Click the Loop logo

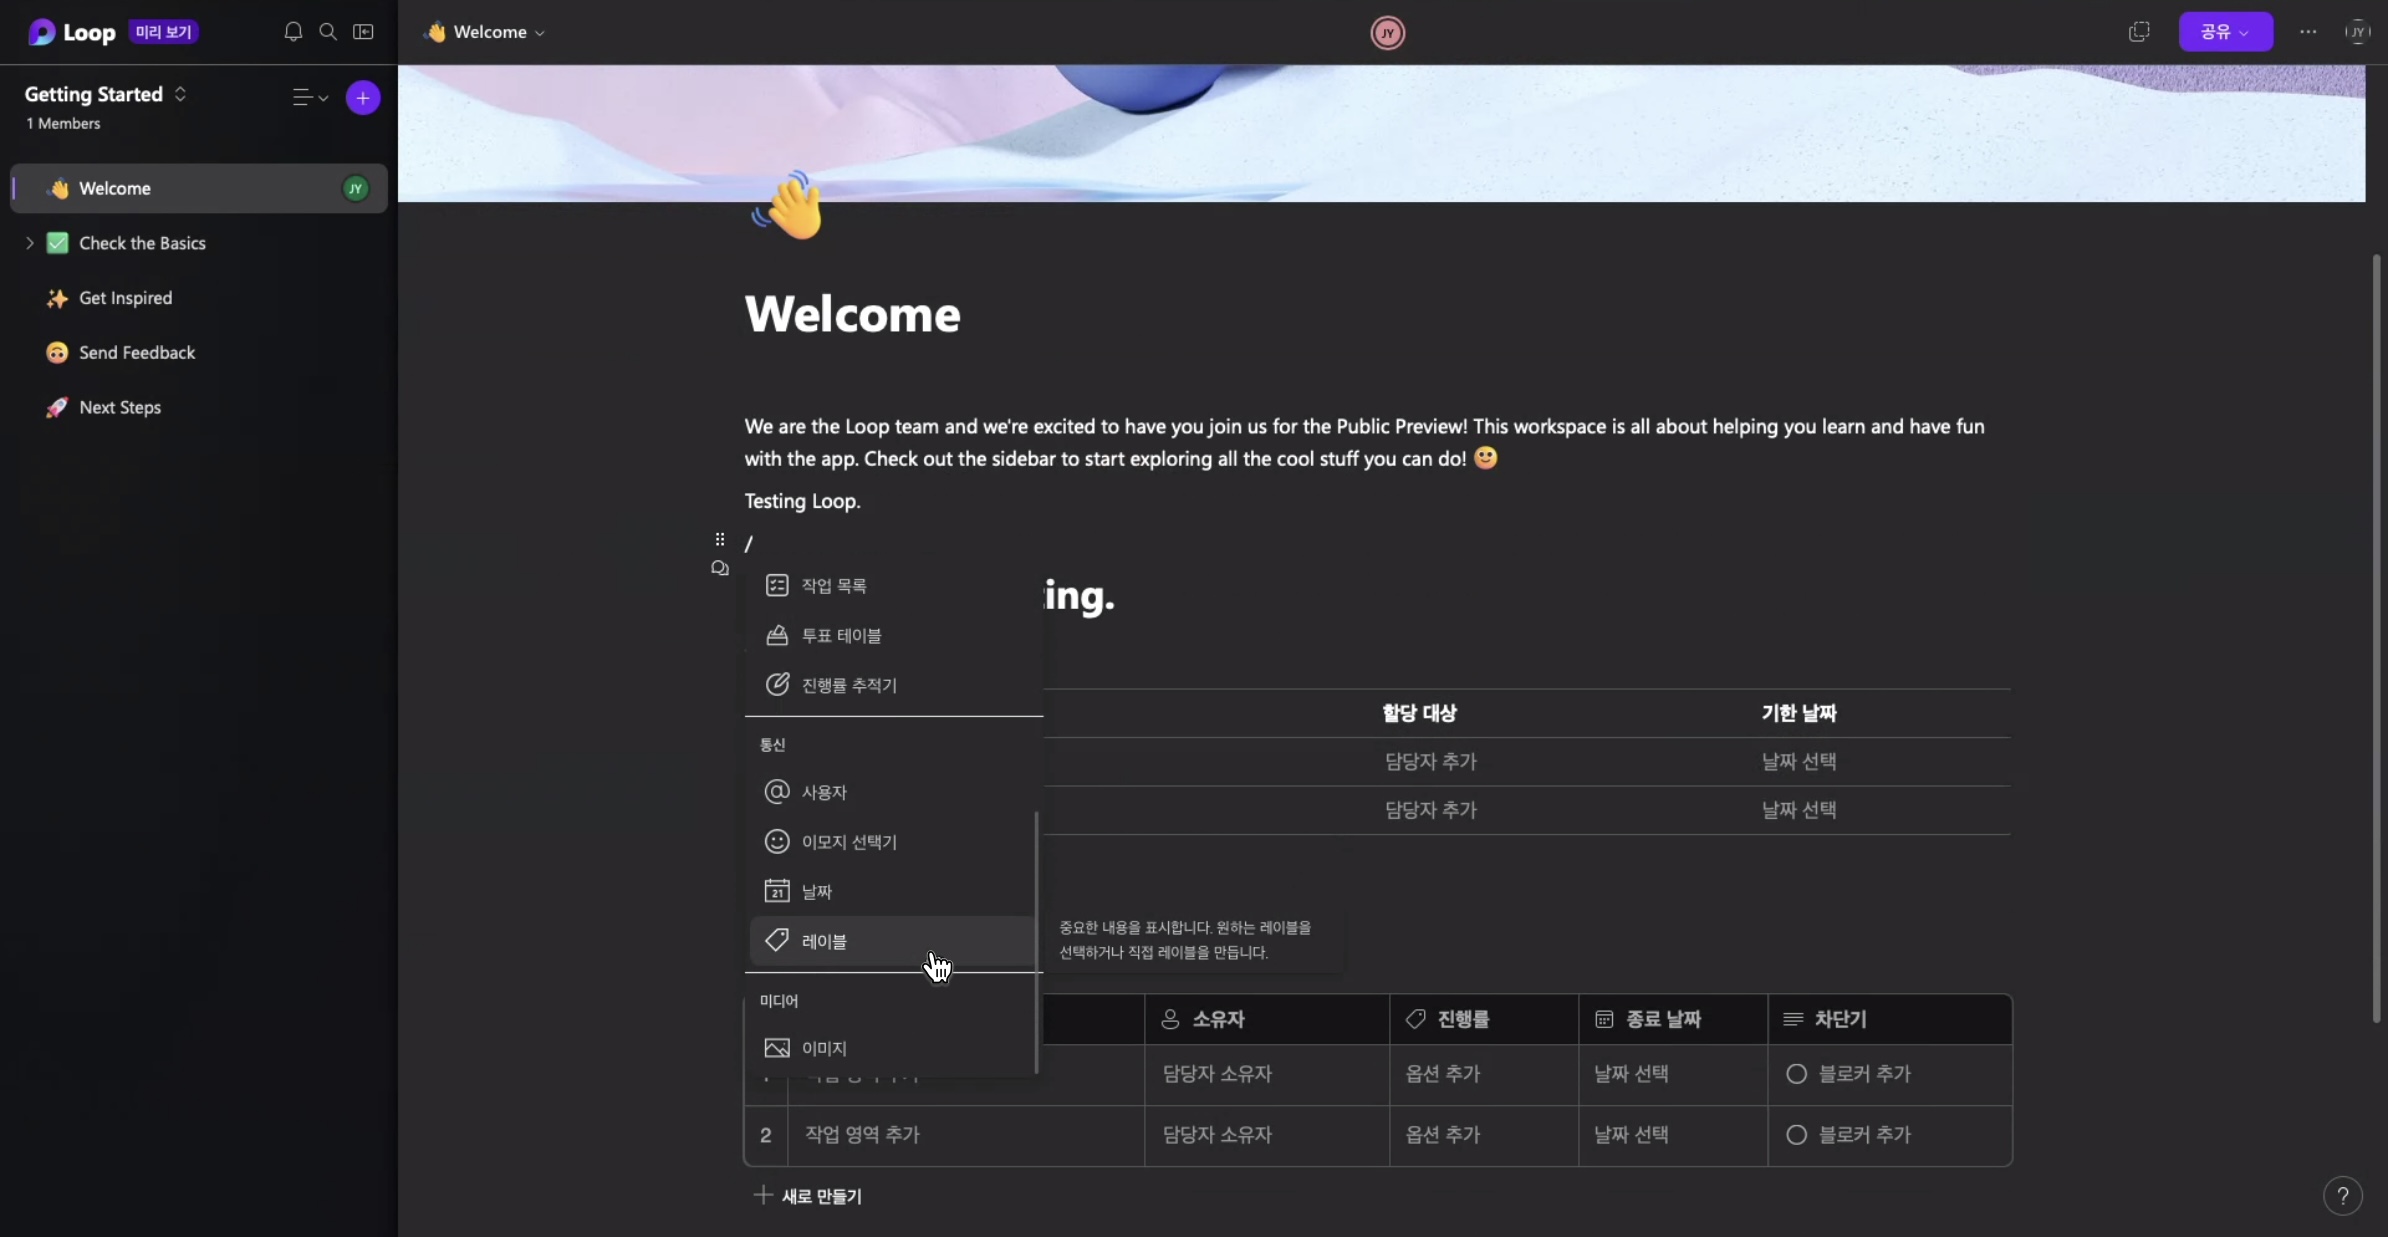click(72, 32)
